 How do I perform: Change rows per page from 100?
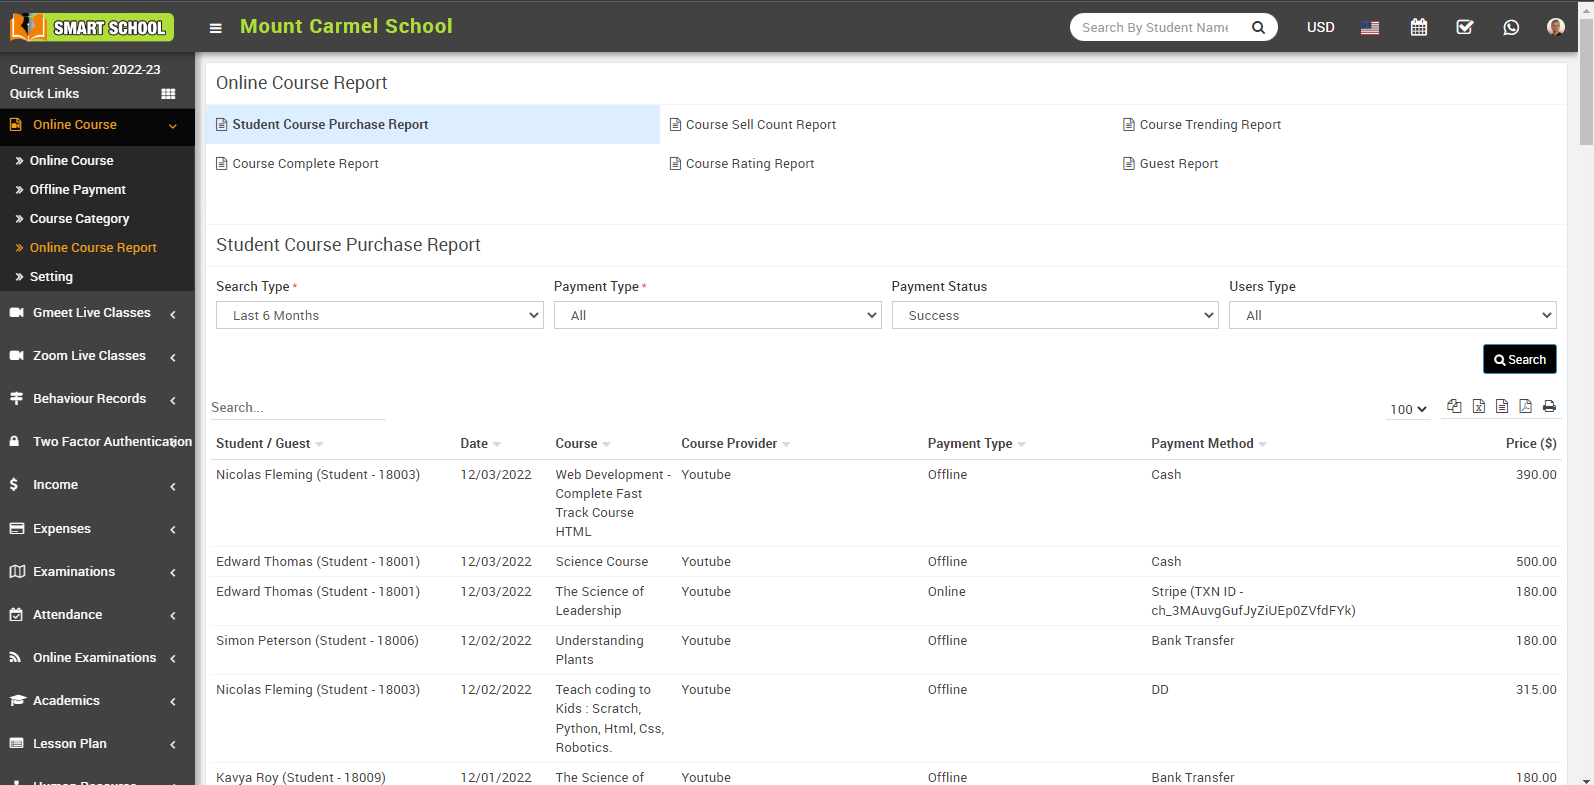pyautogui.click(x=1408, y=409)
